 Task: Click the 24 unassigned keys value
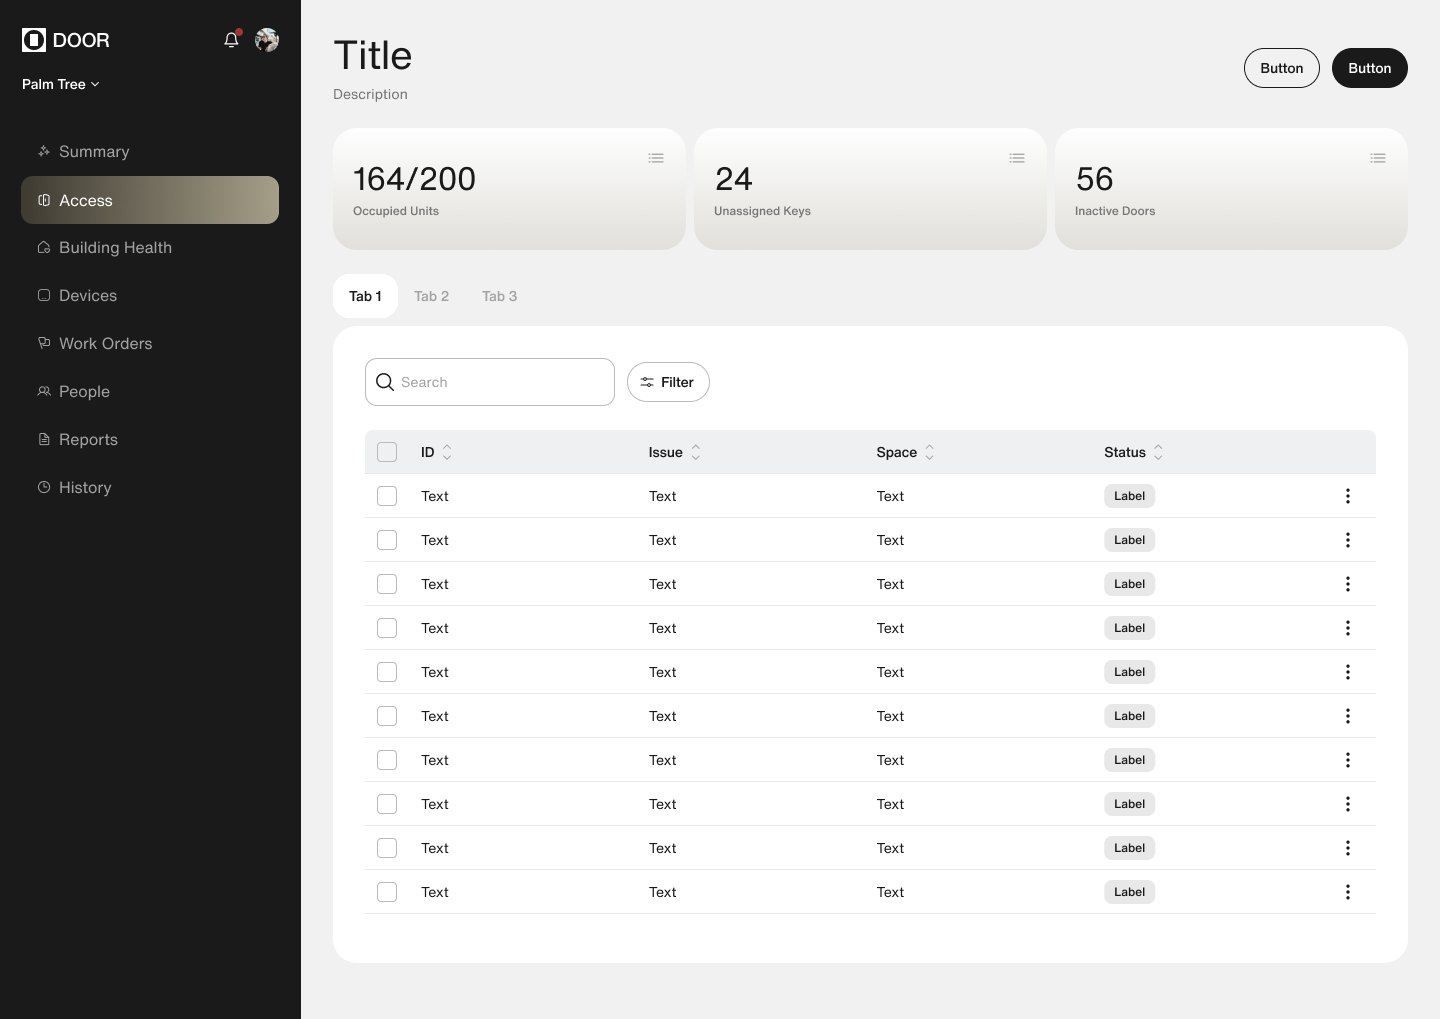(733, 179)
